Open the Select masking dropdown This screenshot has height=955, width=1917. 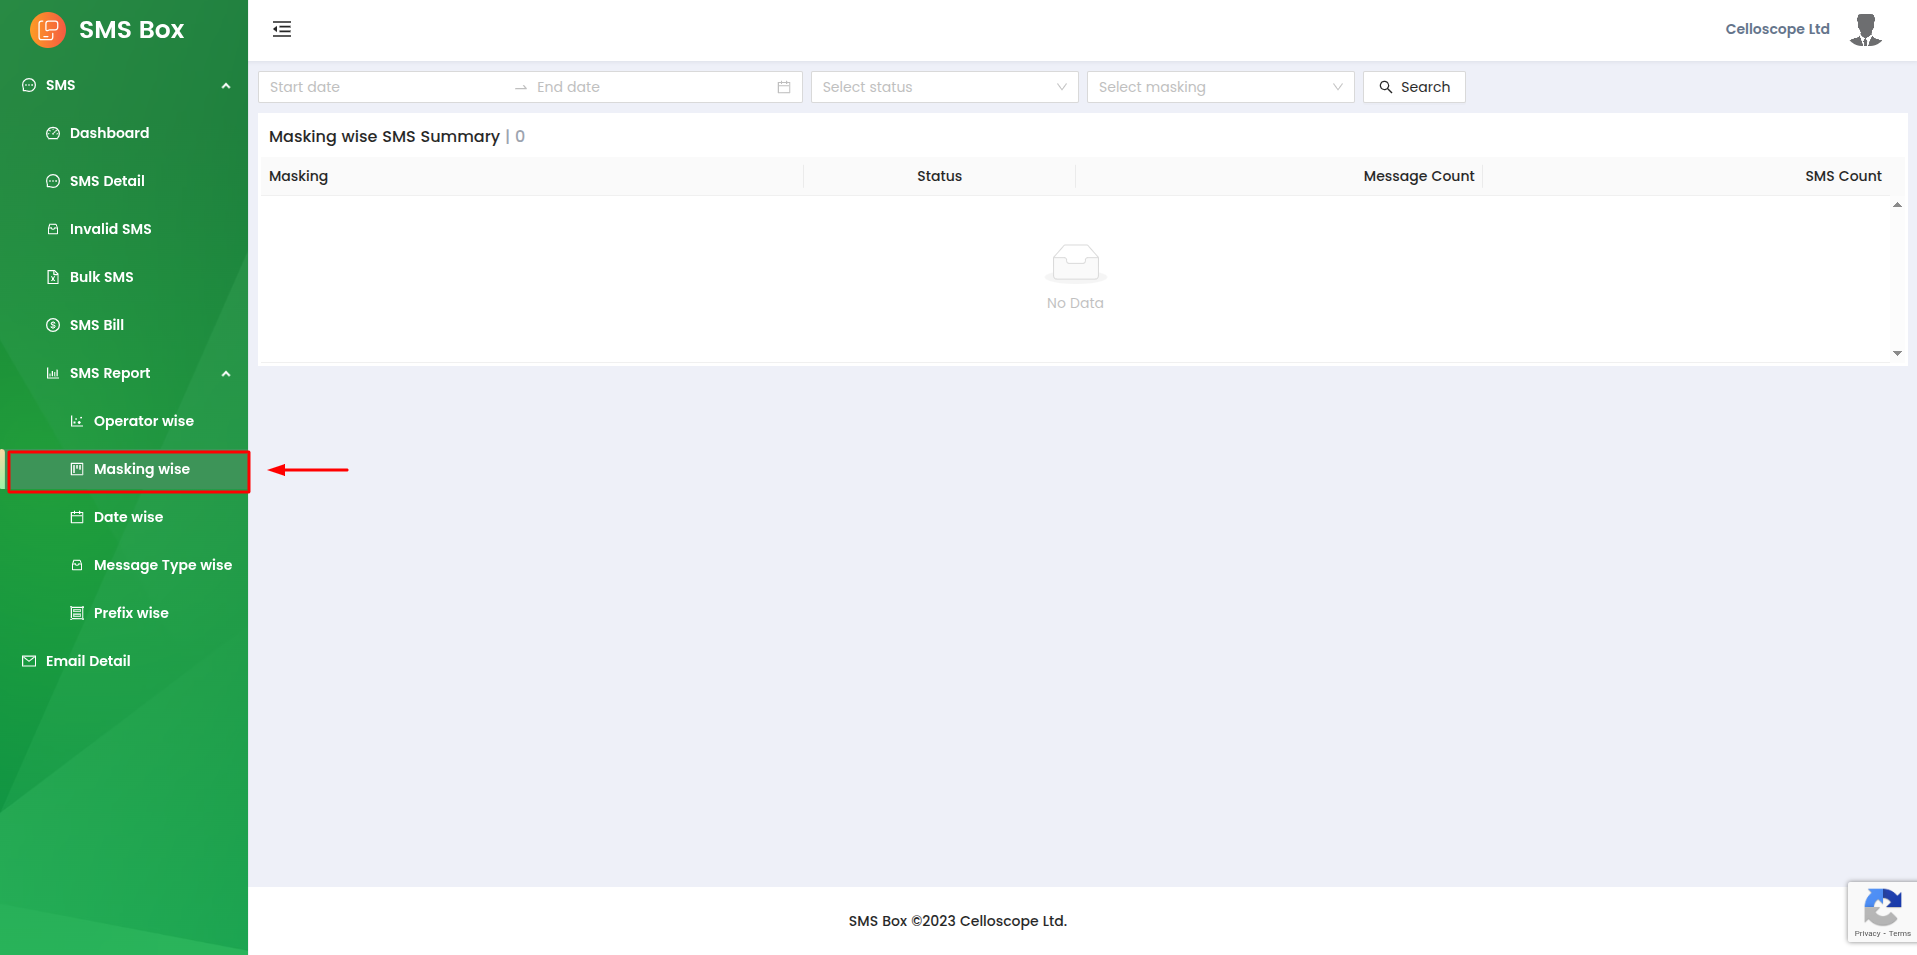1220,87
